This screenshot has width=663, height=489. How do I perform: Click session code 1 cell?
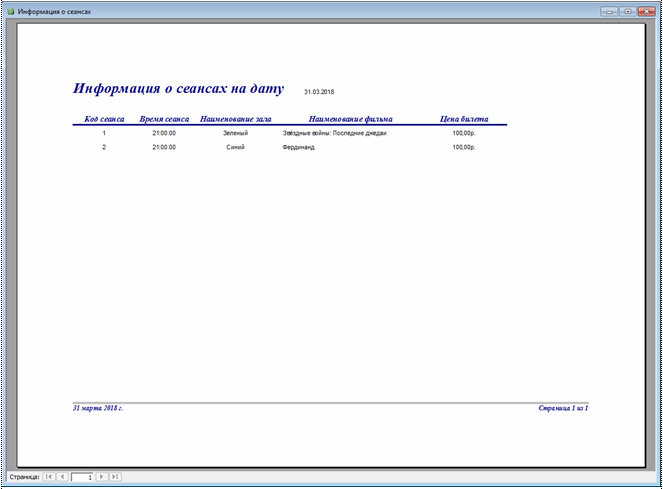[x=104, y=133]
